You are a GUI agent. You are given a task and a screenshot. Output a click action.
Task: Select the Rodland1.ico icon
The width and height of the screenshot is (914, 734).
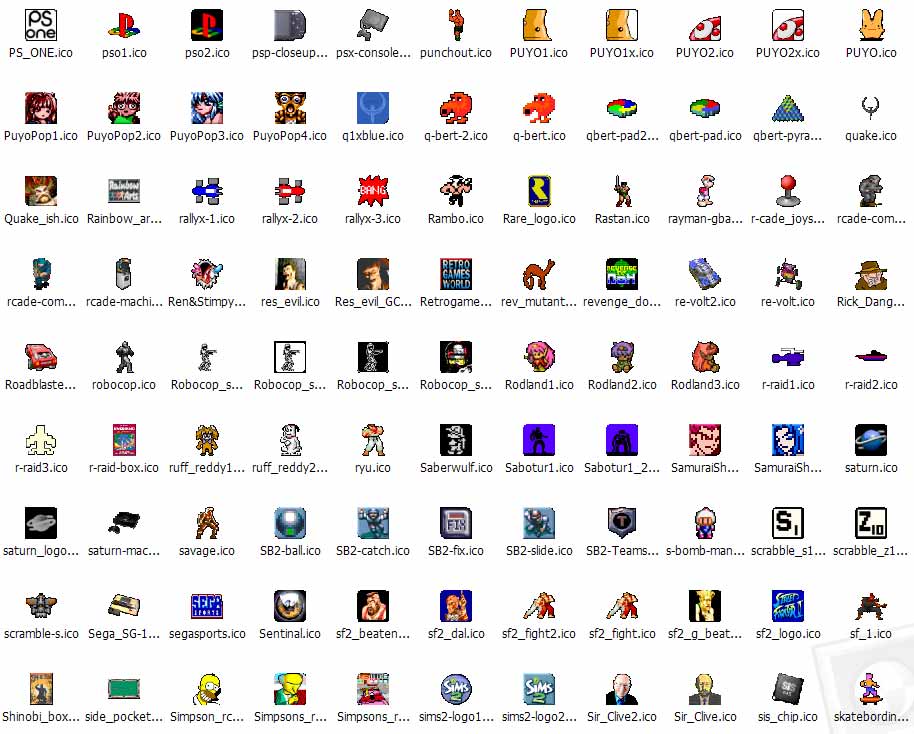[539, 357]
